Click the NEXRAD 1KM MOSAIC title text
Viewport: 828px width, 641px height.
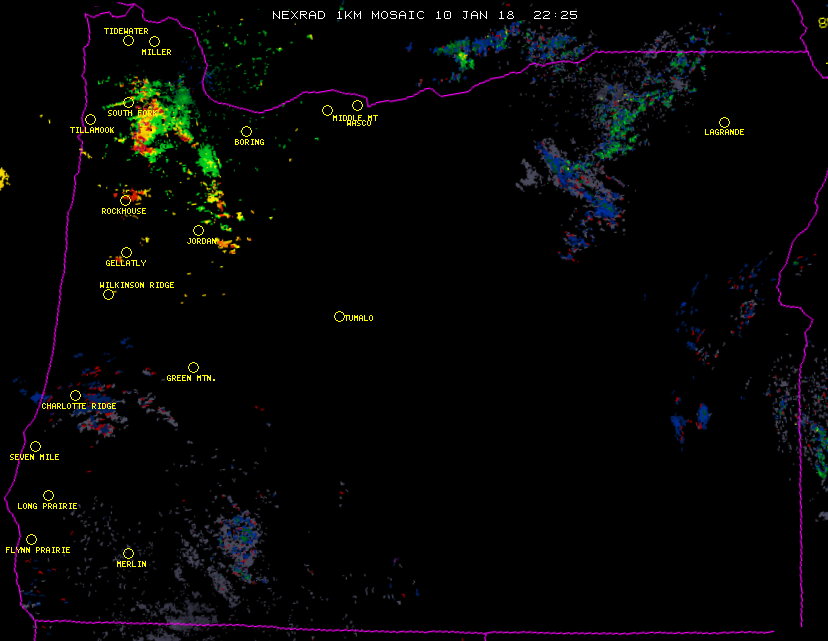click(x=425, y=15)
